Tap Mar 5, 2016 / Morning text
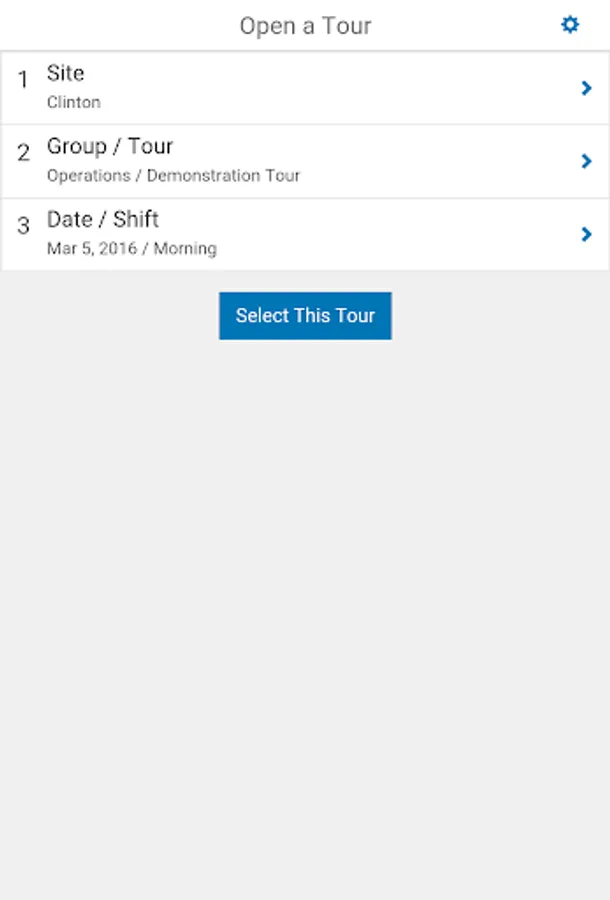Viewport: 610px width, 900px height. pos(131,248)
